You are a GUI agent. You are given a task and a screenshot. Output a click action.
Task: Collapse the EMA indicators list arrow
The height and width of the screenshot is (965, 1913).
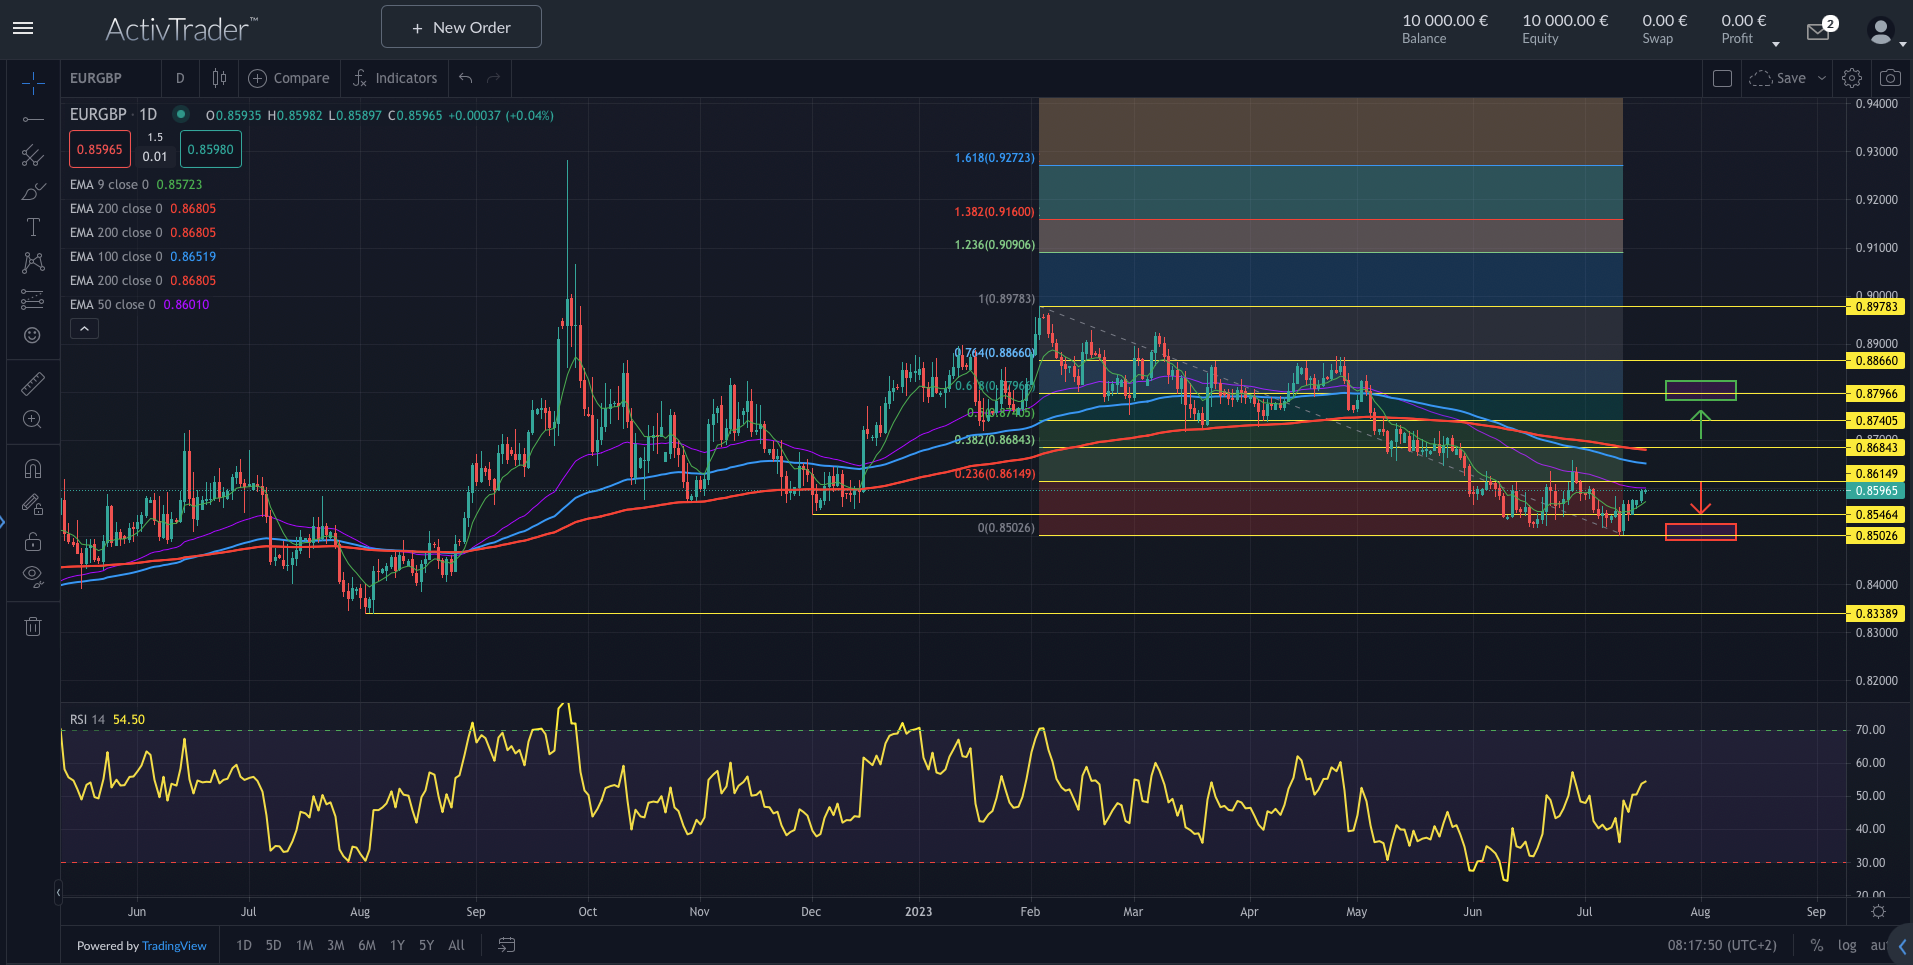click(x=84, y=328)
